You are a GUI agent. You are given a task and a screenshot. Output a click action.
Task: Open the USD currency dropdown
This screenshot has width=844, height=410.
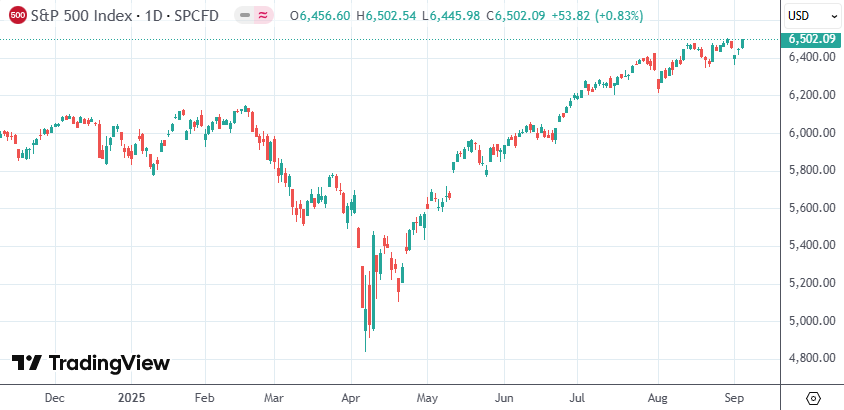pyautogui.click(x=812, y=16)
